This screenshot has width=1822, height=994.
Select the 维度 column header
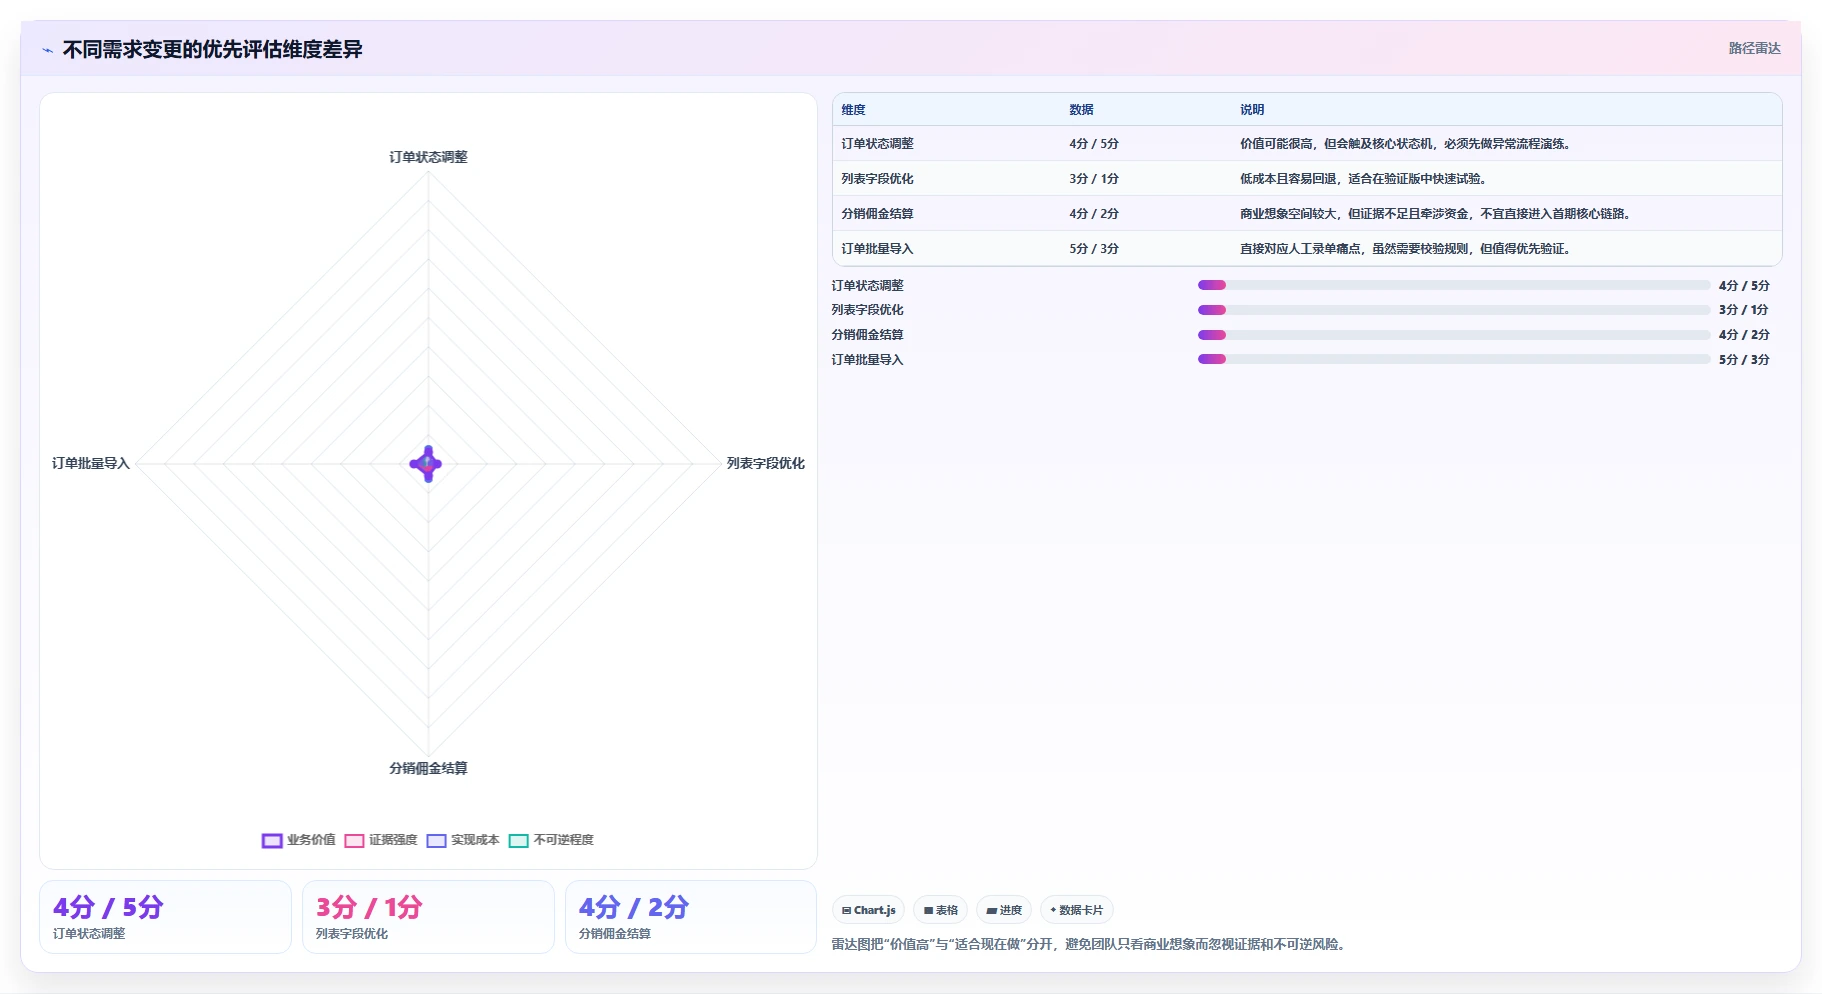pyautogui.click(x=853, y=110)
